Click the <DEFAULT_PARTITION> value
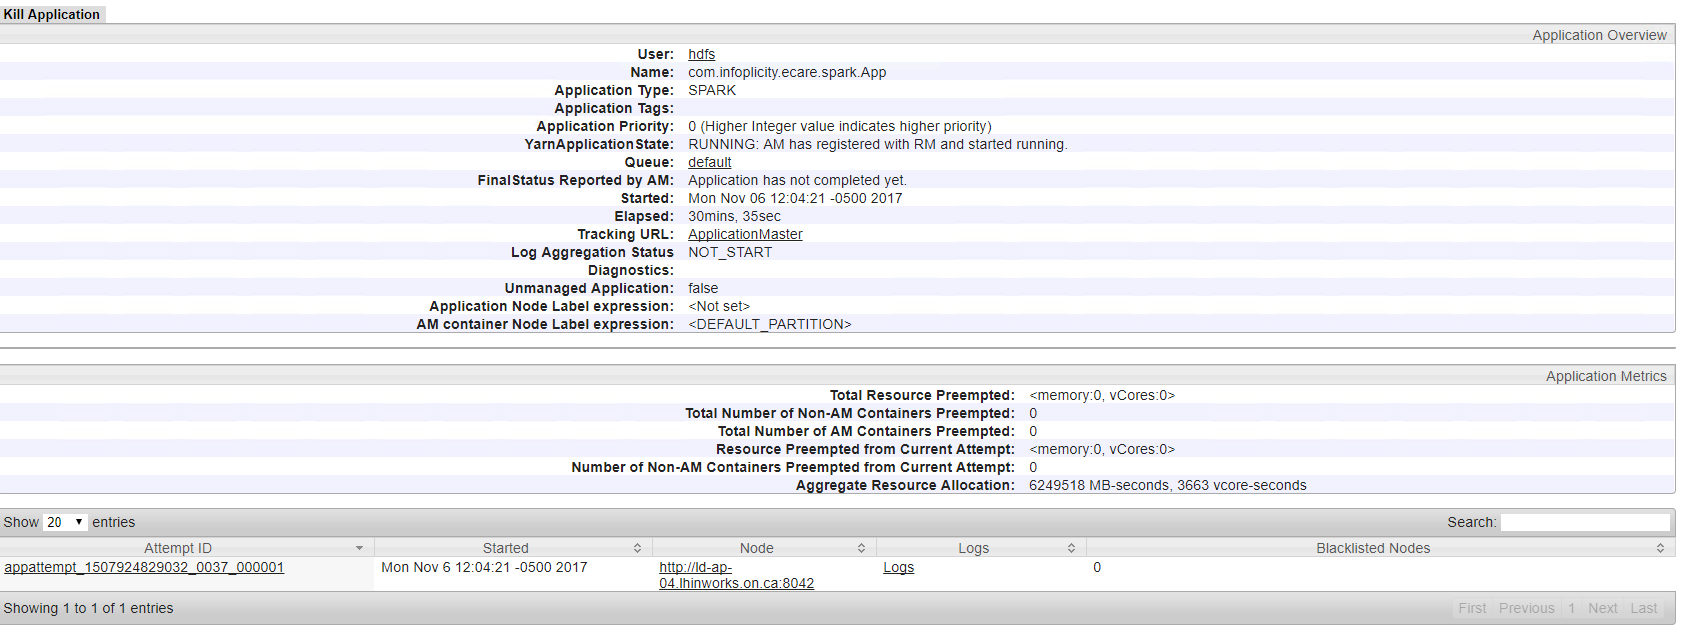1683x635 pixels. pyautogui.click(x=770, y=324)
